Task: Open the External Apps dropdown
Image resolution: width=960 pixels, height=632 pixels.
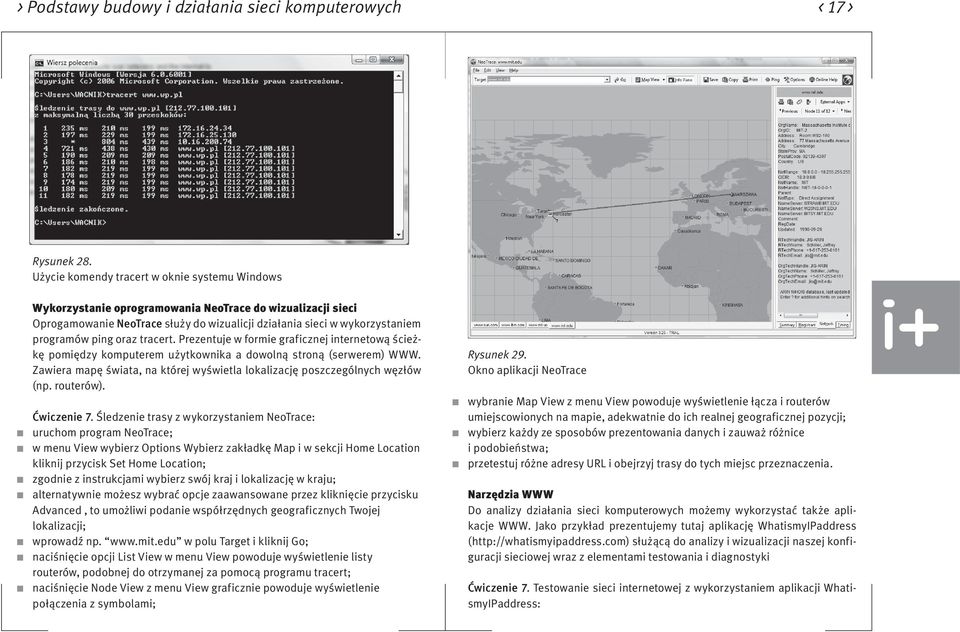Action: [834, 102]
